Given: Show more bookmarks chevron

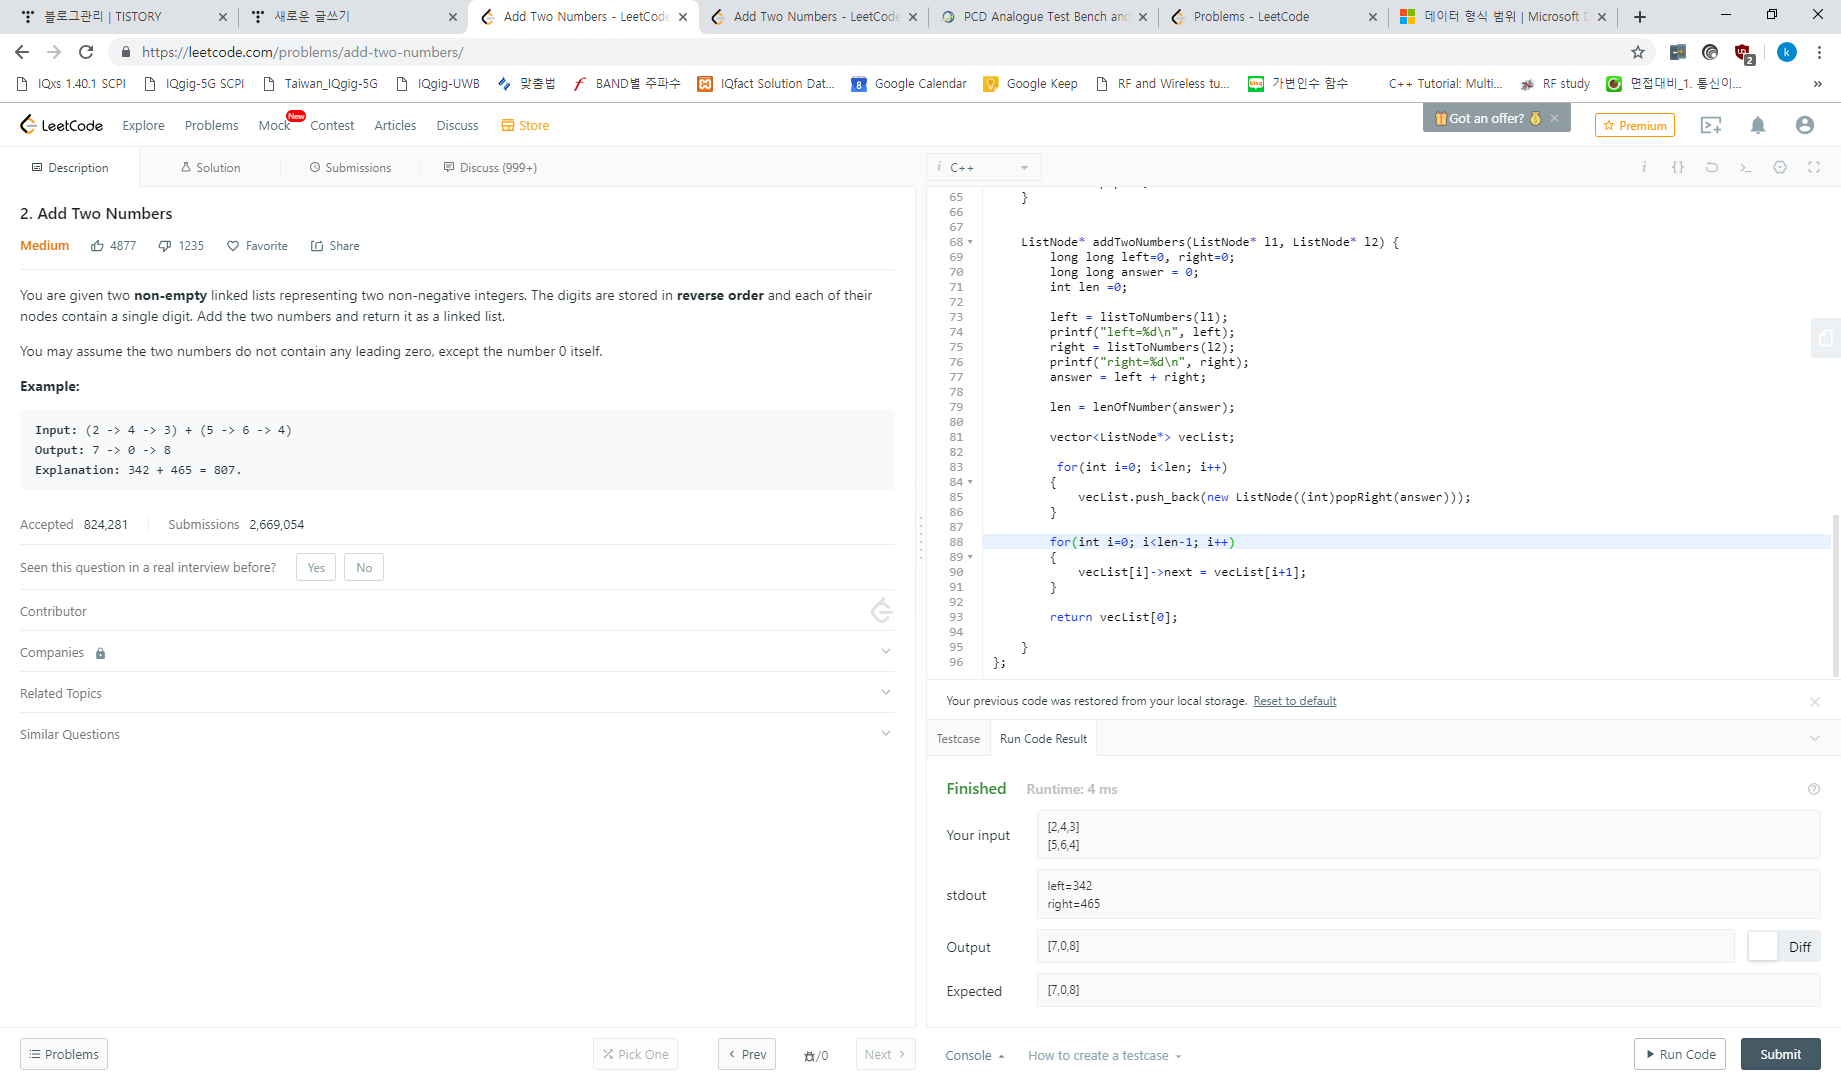Looking at the screenshot, I should point(1817,84).
